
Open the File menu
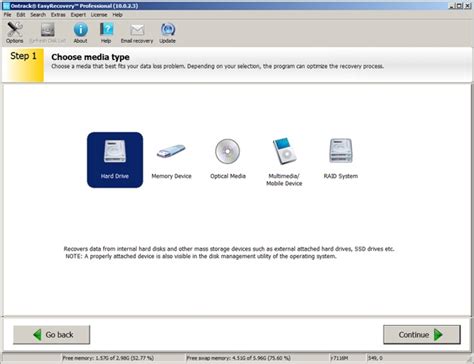coord(7,15)
